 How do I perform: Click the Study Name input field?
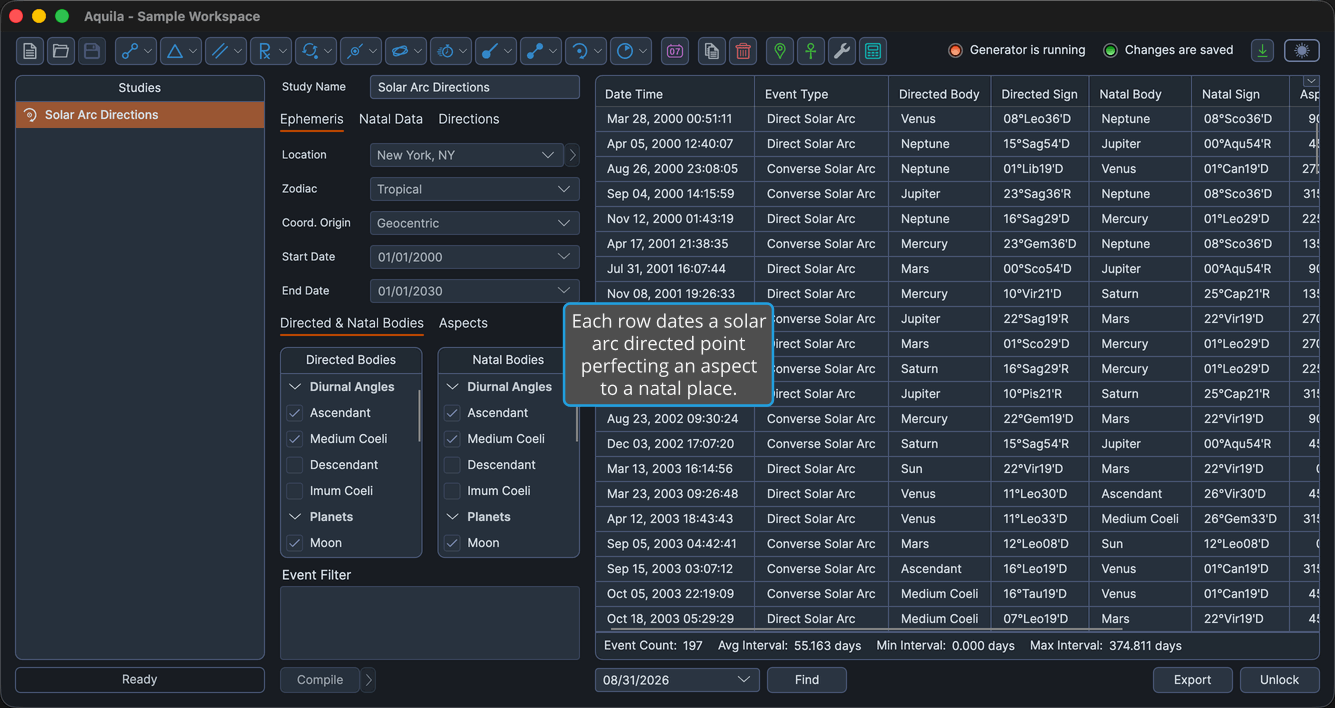click(474, 87)
